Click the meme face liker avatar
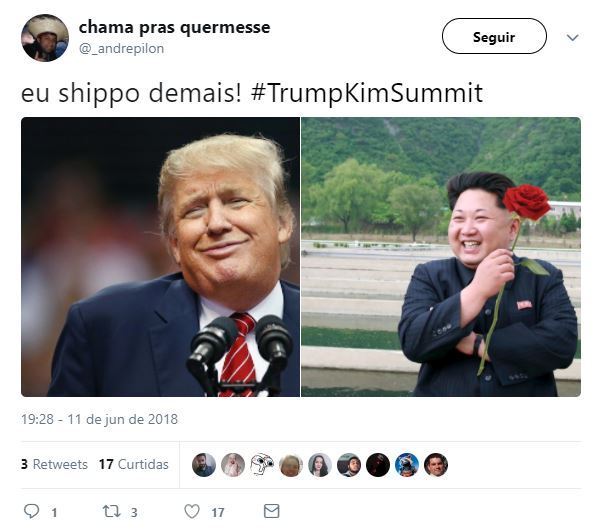 pos(262,465)
